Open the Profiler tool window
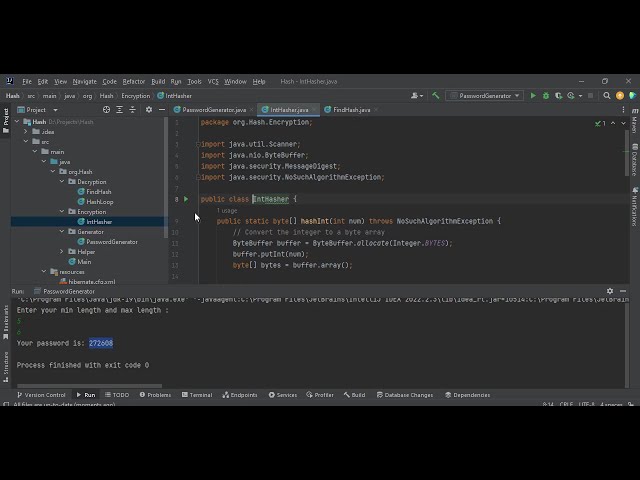The image size is (640, 480). [320, 395]
